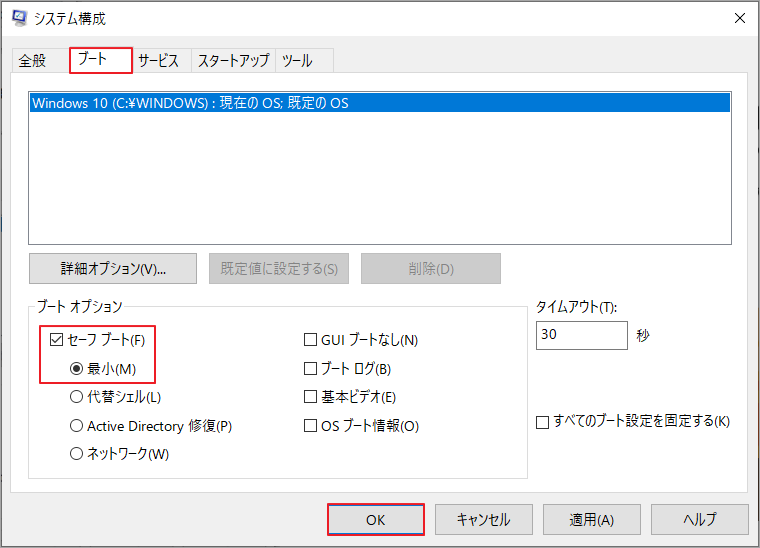Click the 削除(D) button
Image resolution: width=760 pixels, height=548 pixels.
[431, 268]
